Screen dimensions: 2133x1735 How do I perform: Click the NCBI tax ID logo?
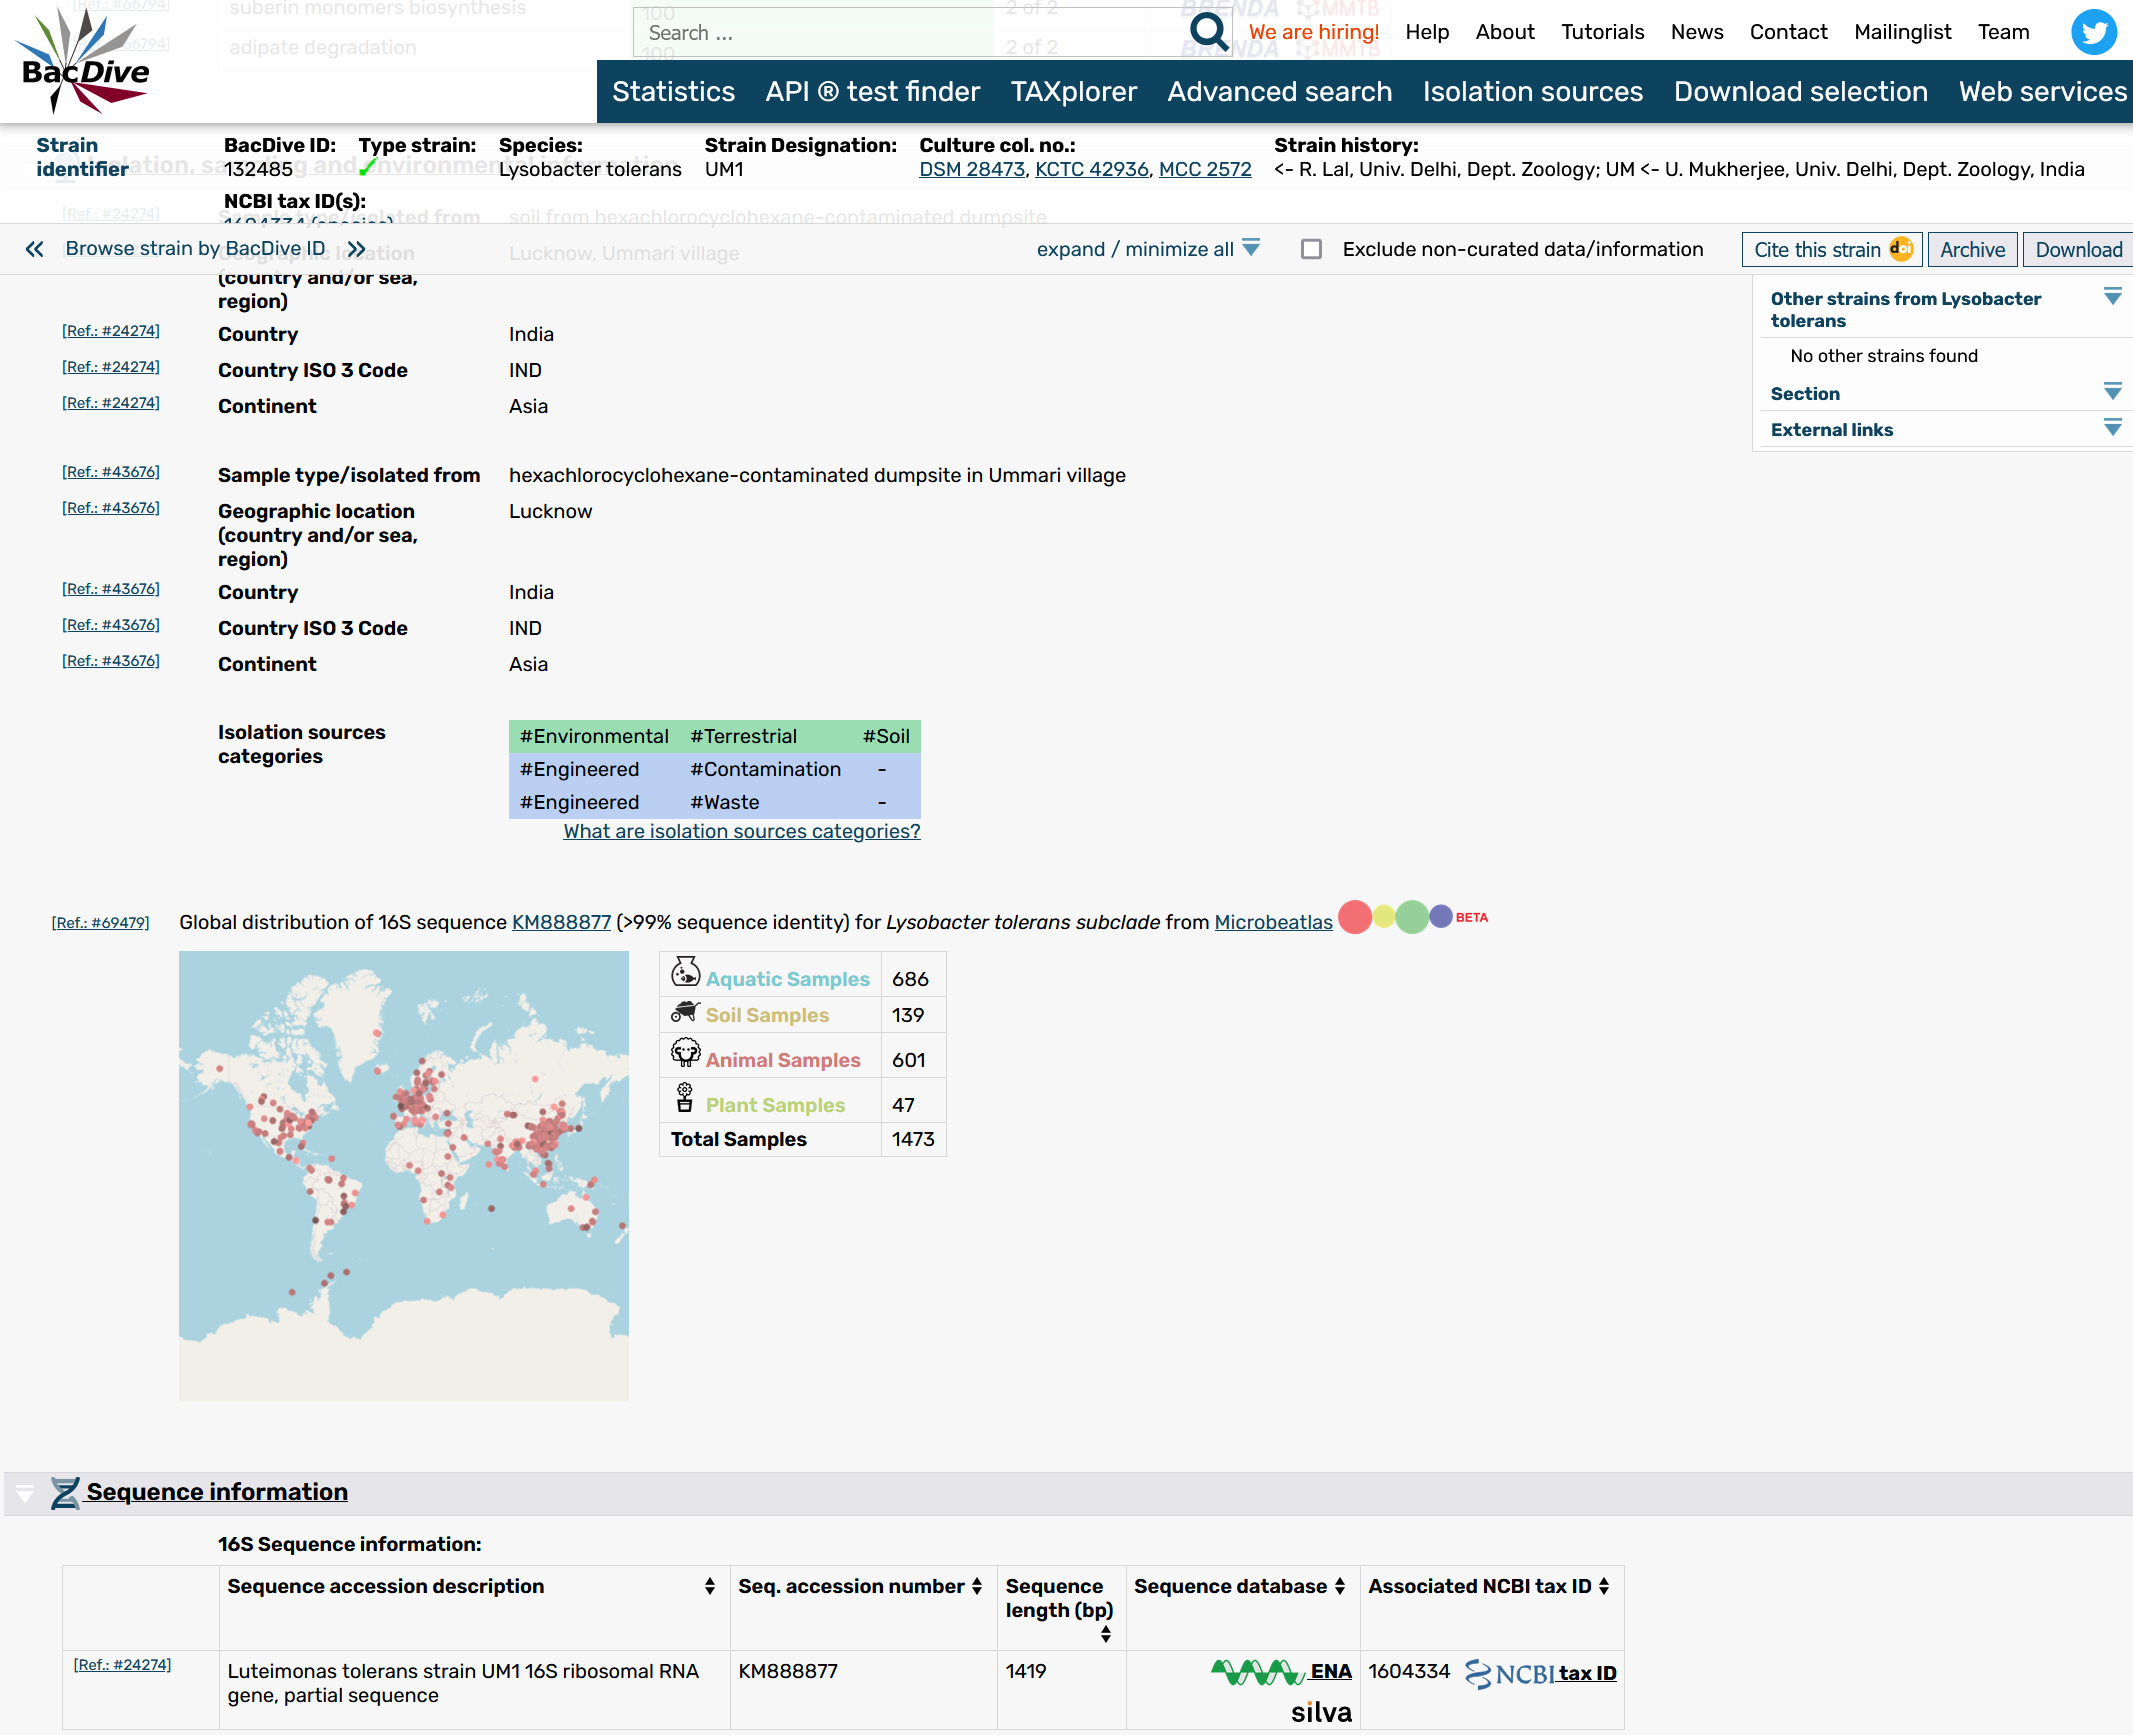(1508, 1673)
